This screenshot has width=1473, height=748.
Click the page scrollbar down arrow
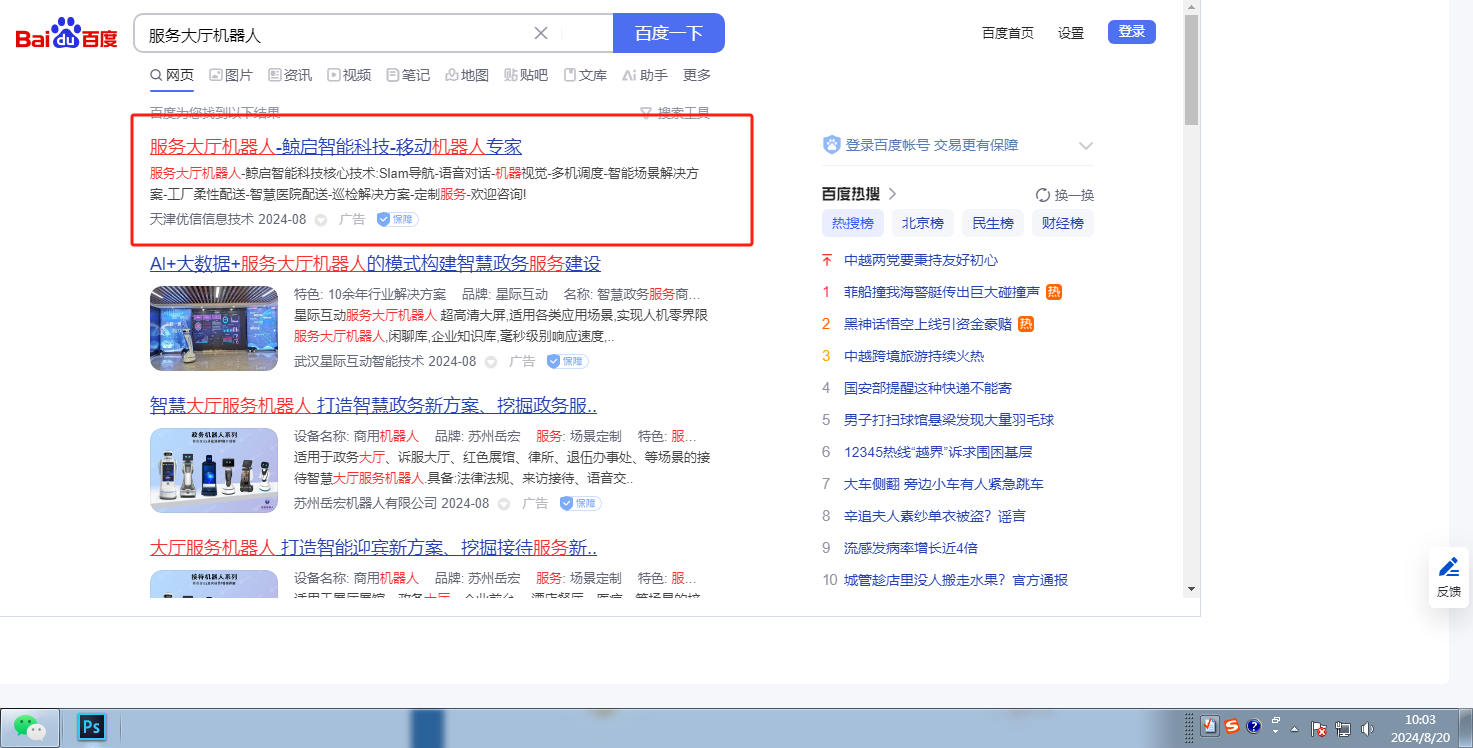click(x=1191, y=589)
